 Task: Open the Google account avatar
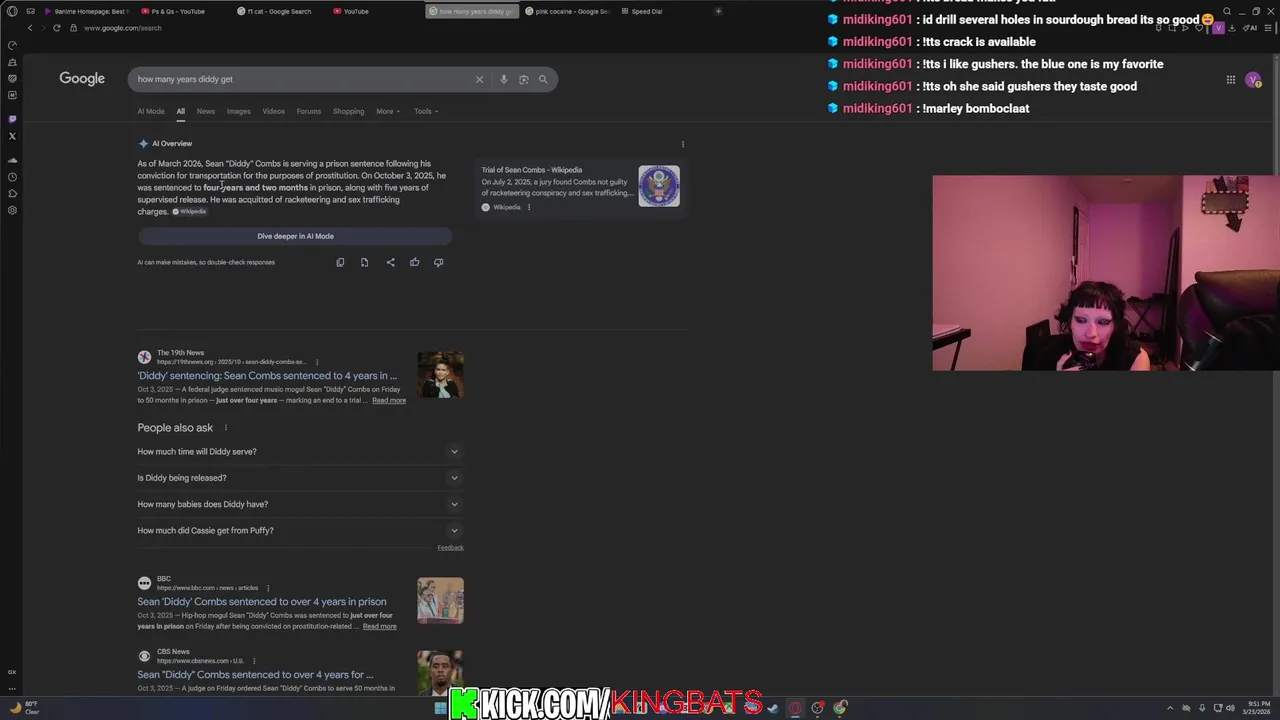tap(1253, 80)
